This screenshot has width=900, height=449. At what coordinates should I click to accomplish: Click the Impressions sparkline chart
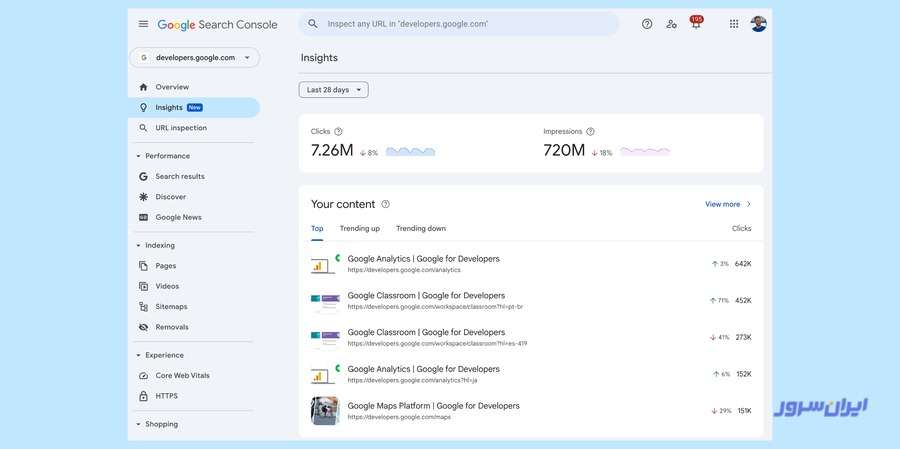pos(645,152)
